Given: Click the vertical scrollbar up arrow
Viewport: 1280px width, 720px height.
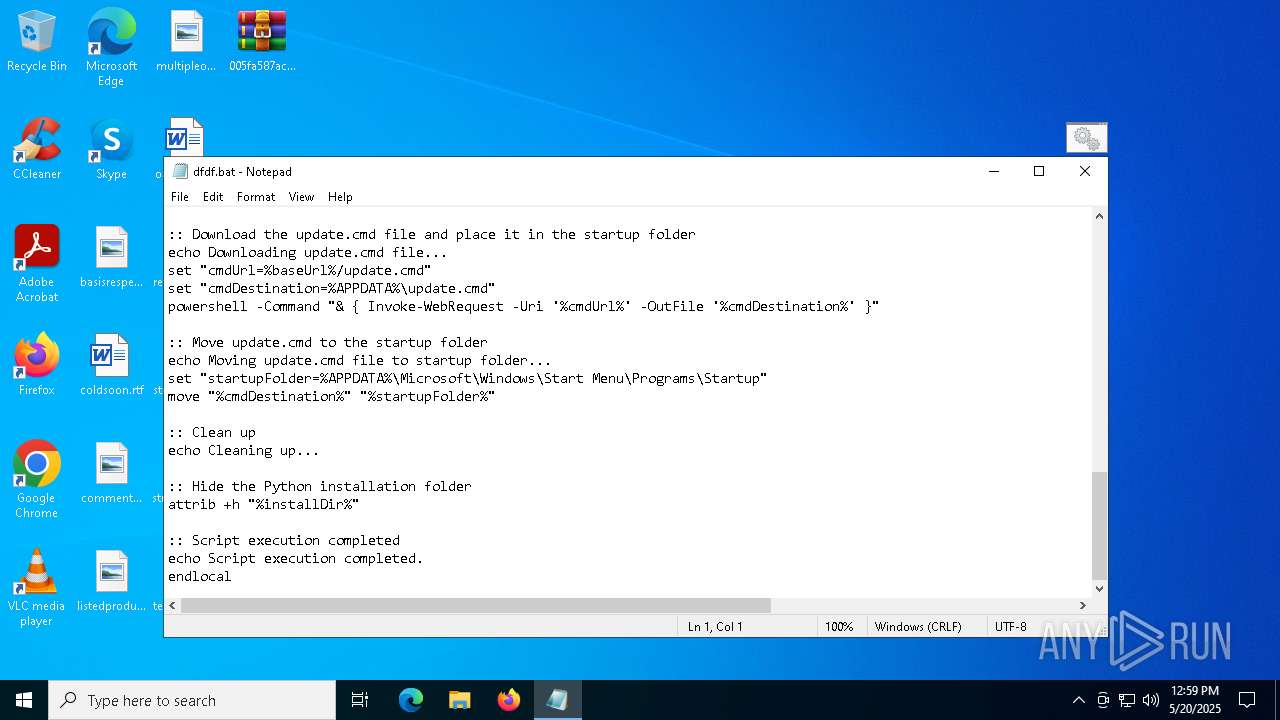Looking at the screenshot, I should click(1099, 216).
